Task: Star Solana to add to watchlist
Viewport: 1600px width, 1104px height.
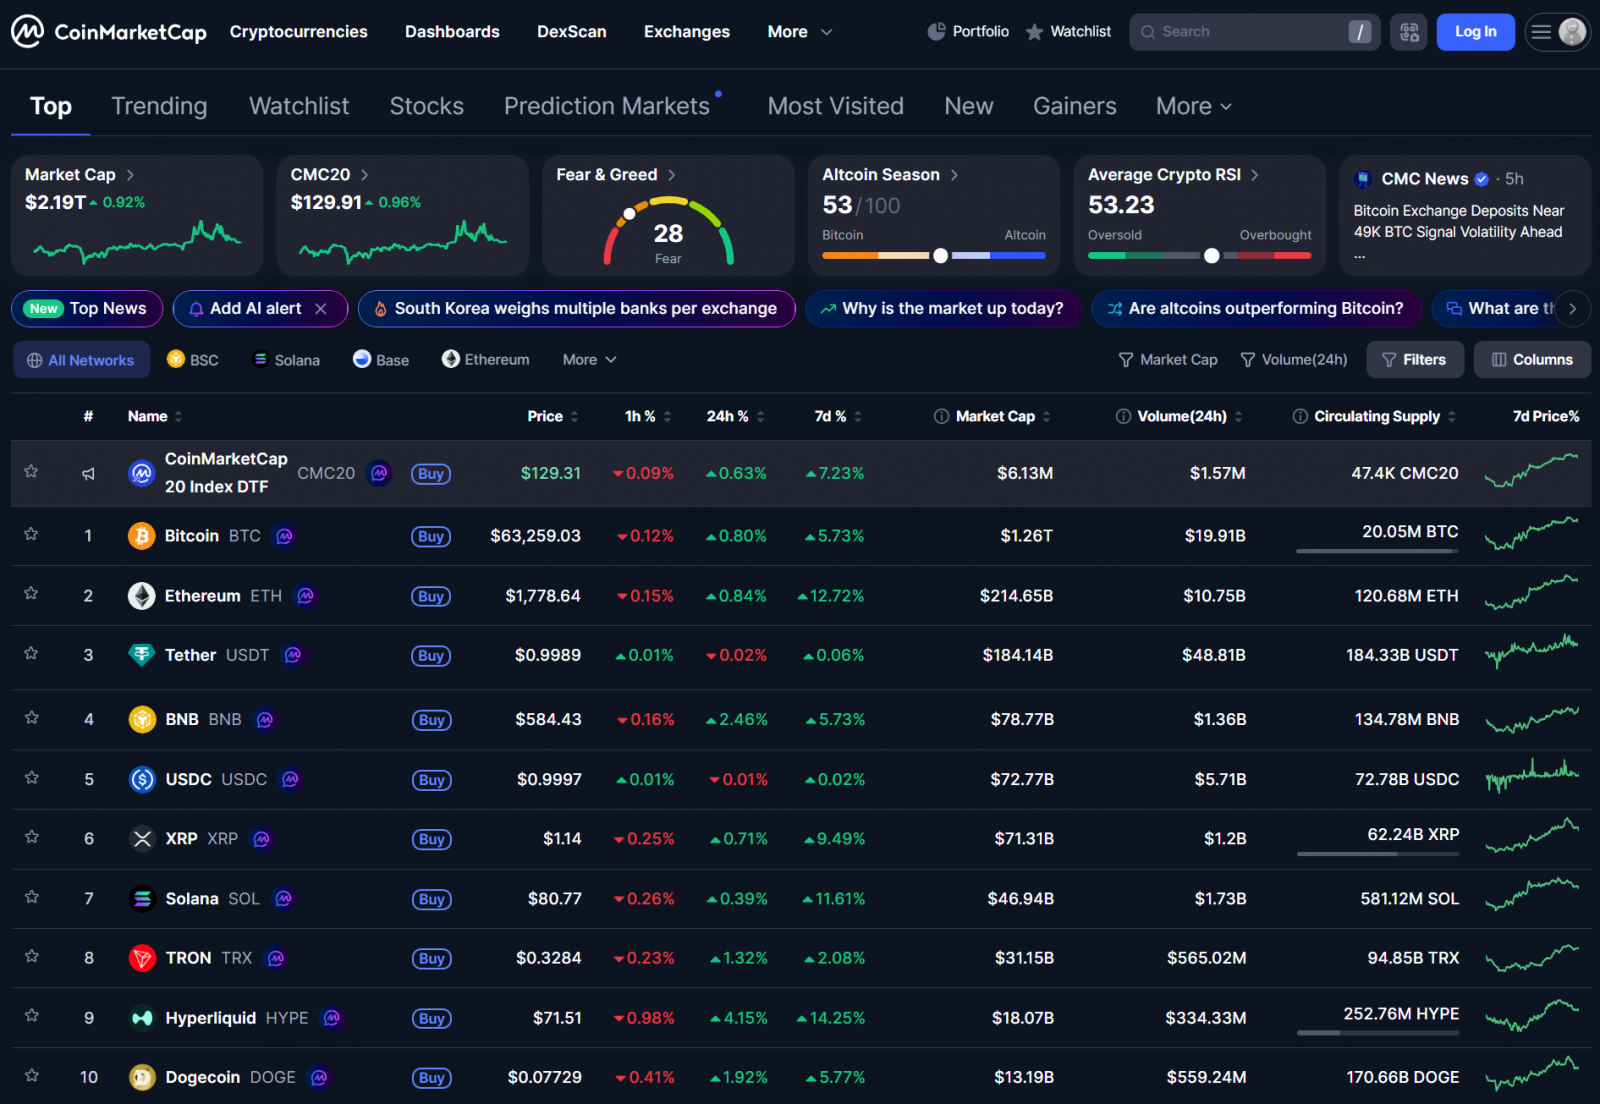Action: pyautogui.click(x=31, y=896)
